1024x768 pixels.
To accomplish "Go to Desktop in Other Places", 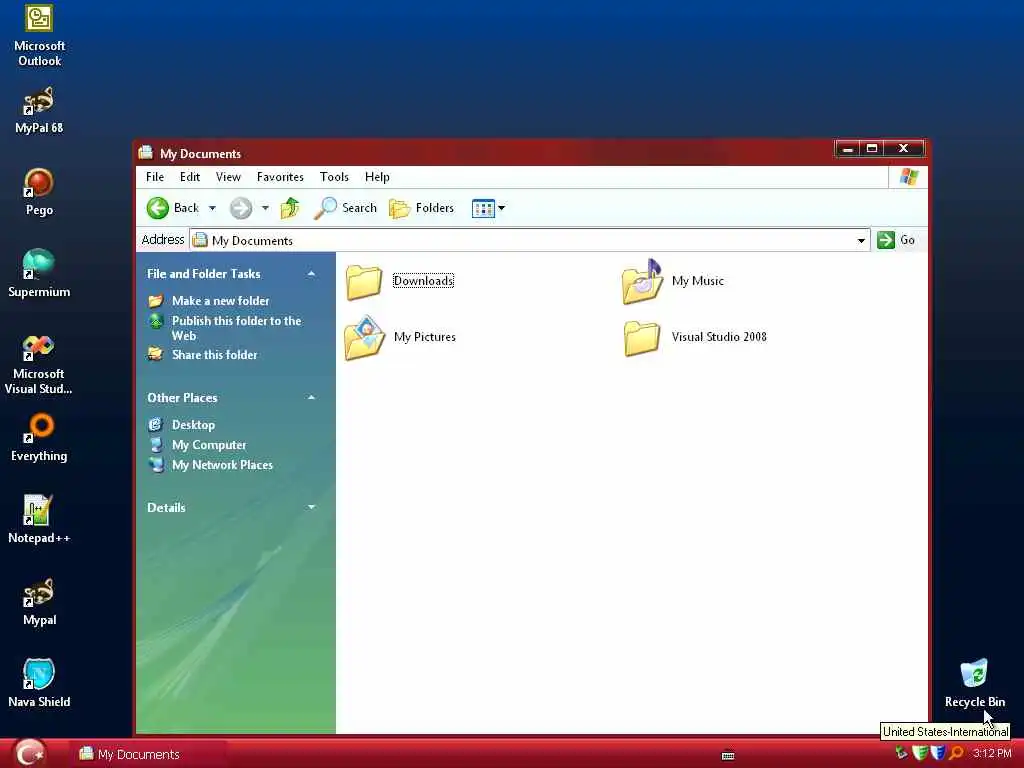I will [x=193, y=424].
